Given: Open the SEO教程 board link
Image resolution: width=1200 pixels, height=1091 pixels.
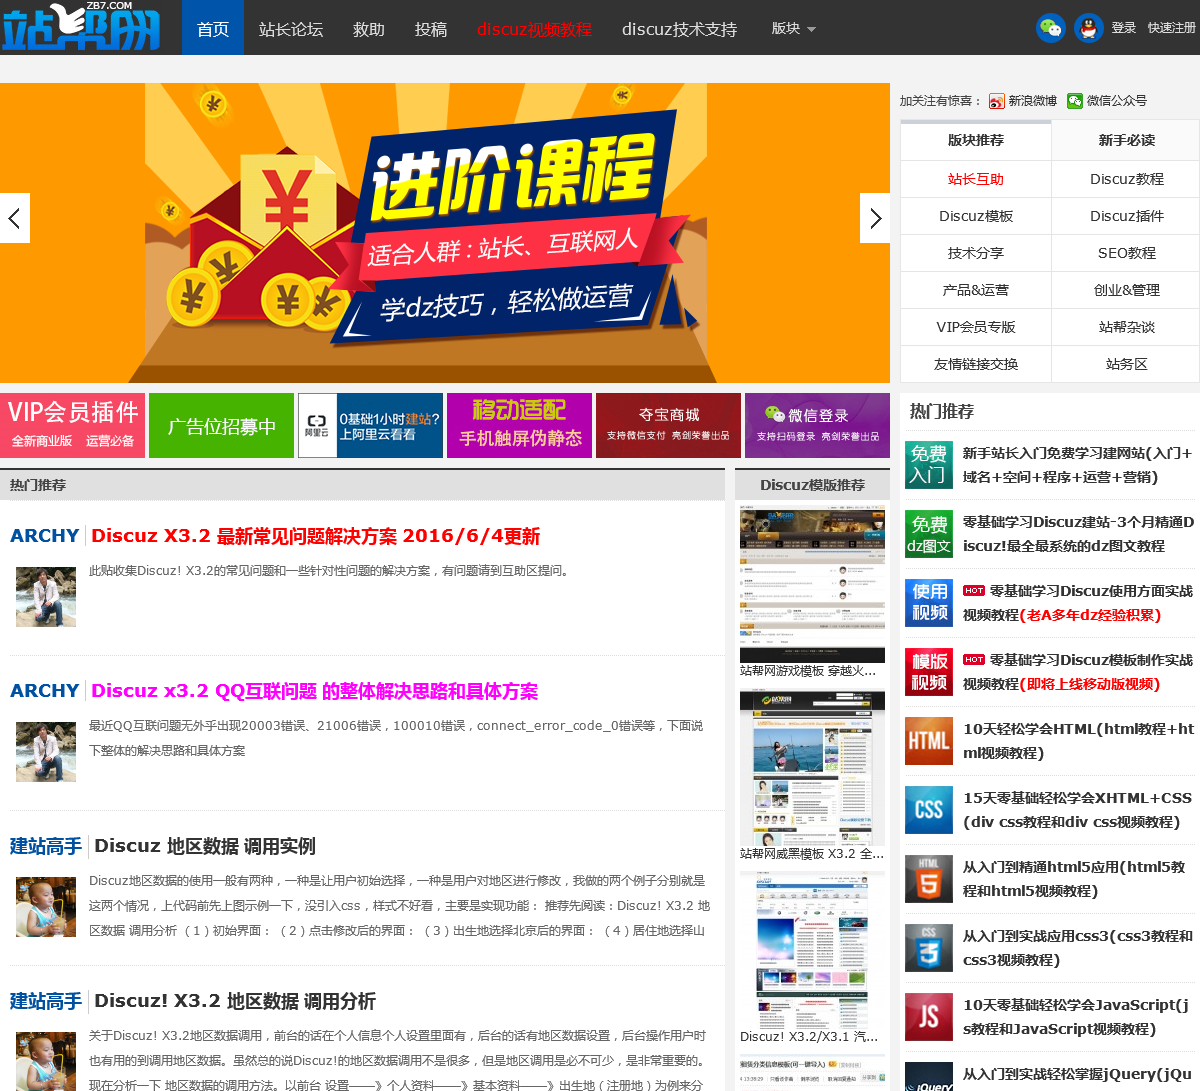Looking at the screenshot, I should tap(1126, 253).
